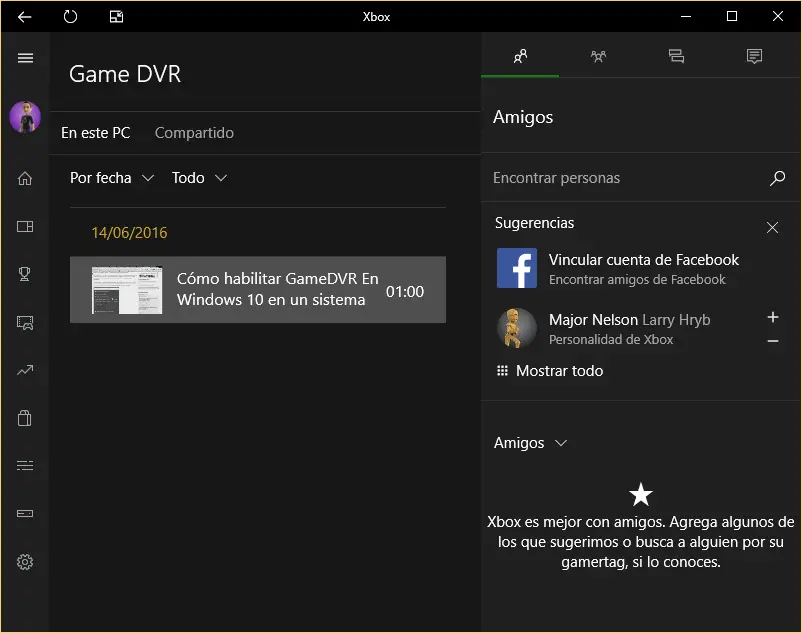
Task: Switch to the Compartido tab
Action: click(194, 133)
